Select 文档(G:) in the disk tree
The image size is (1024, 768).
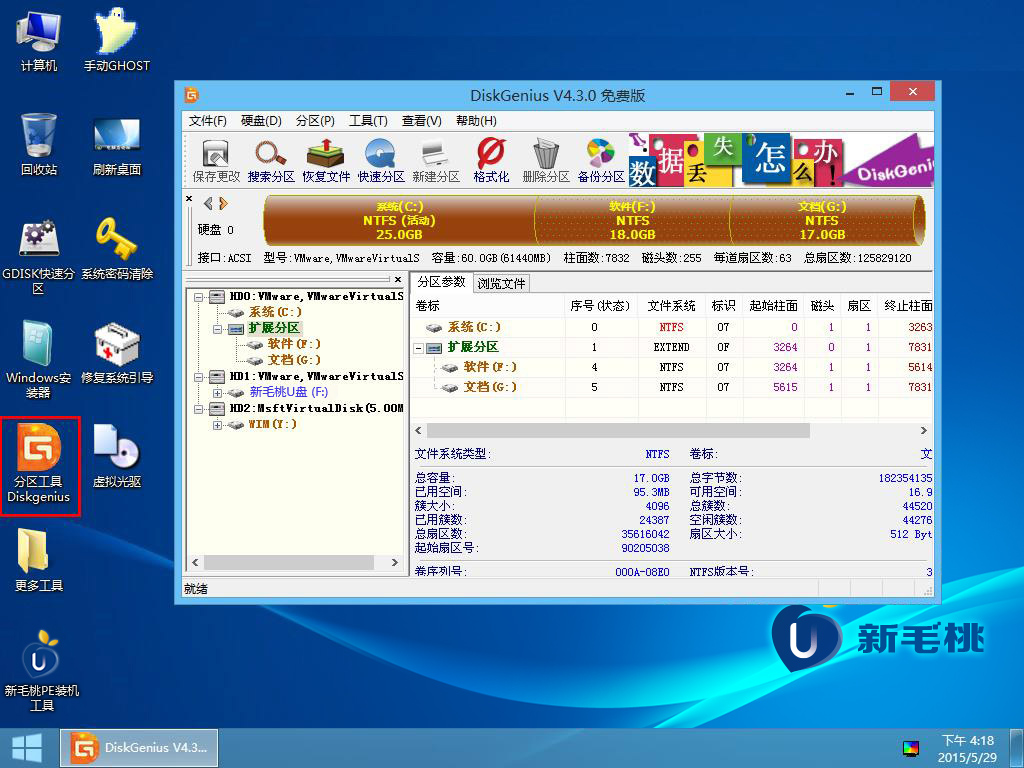tap(294, 360)
